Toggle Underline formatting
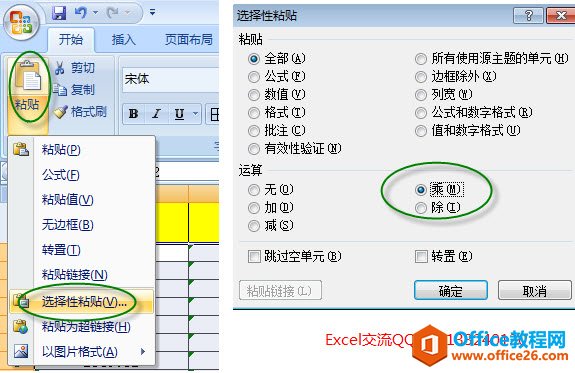 (179, 114)
